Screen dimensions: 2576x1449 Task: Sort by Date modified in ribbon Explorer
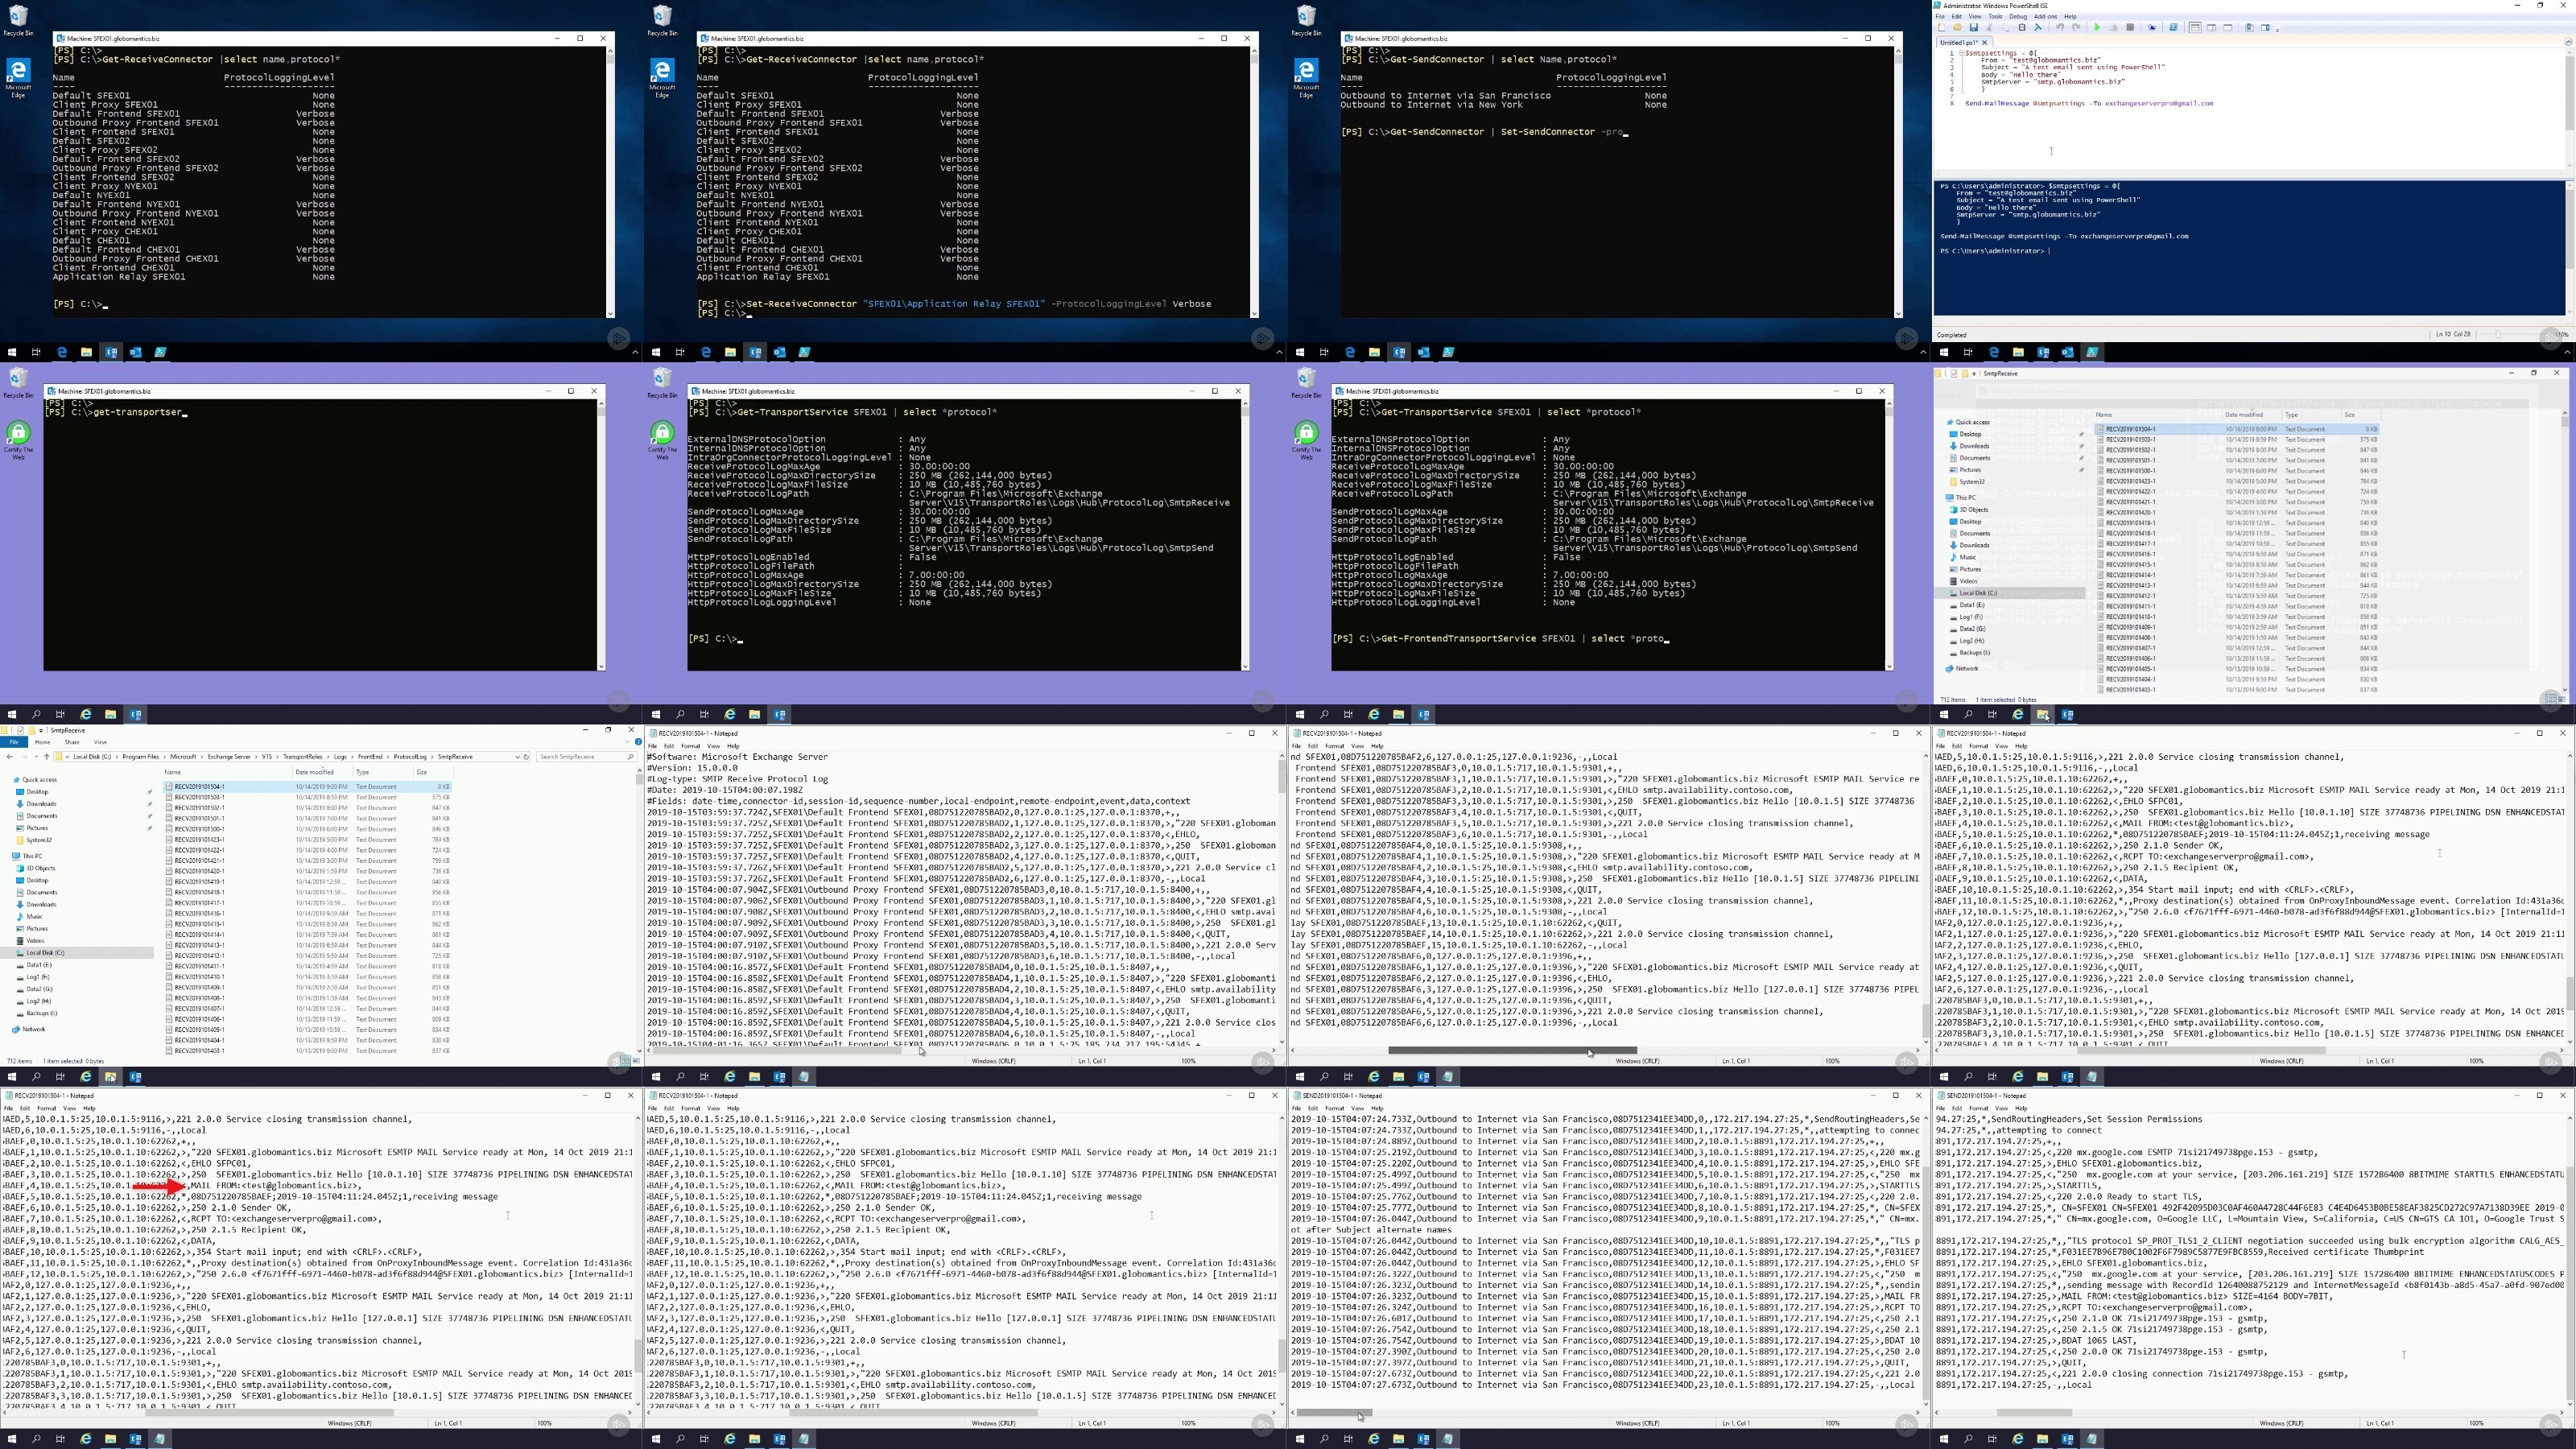coord(315,772)
